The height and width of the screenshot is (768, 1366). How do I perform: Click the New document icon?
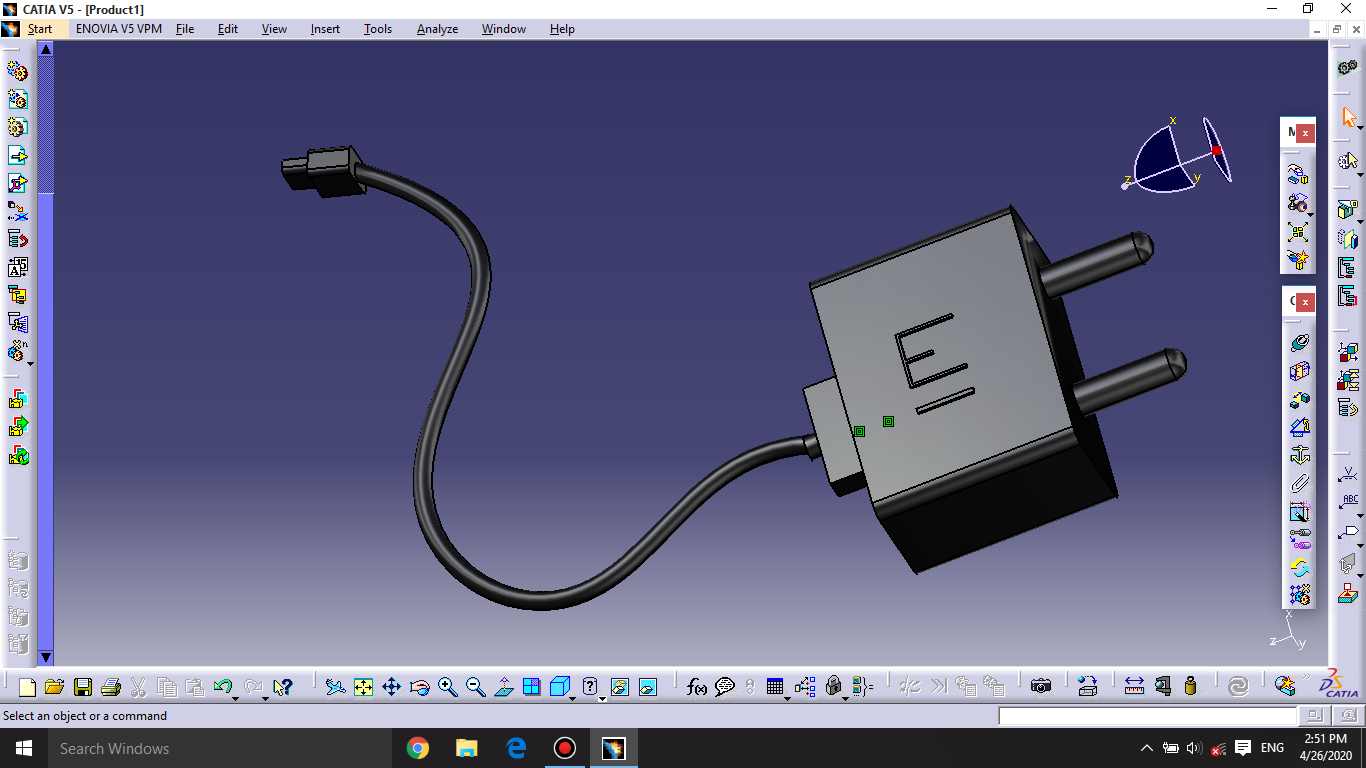click(27, 687)
